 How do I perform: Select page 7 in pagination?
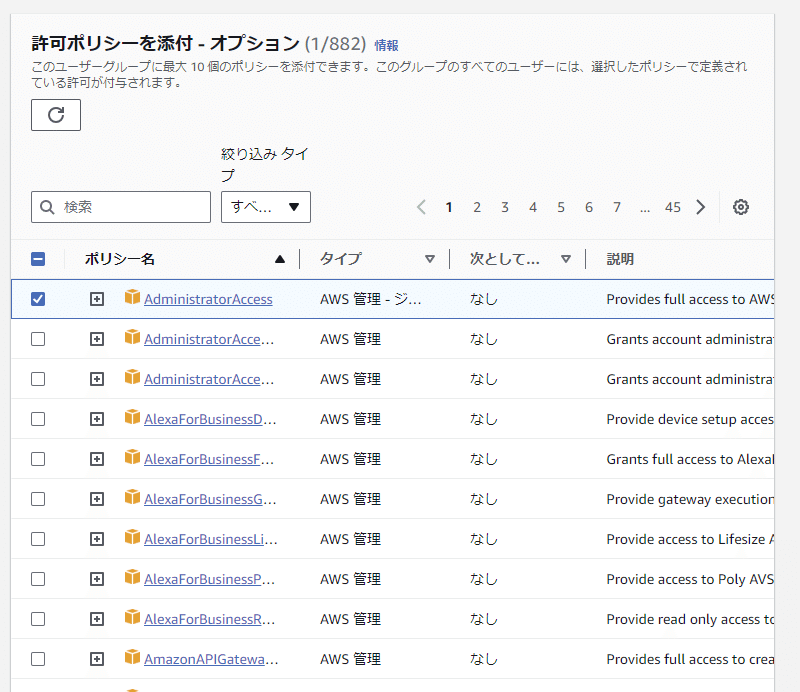(x=617, y=207)
